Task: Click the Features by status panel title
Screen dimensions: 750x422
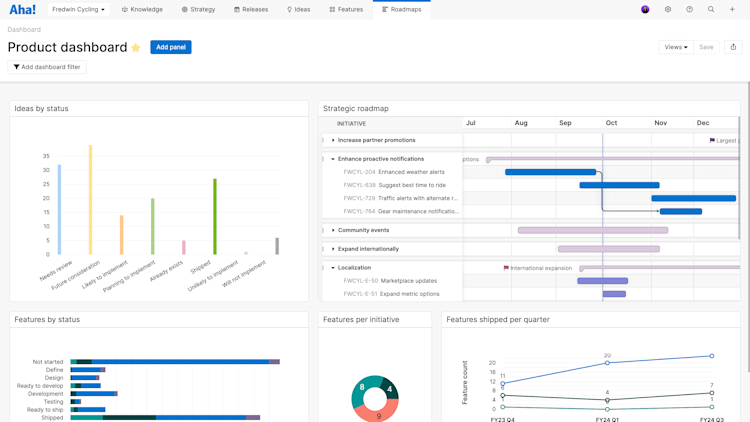Action: click(x=47, y=320)
